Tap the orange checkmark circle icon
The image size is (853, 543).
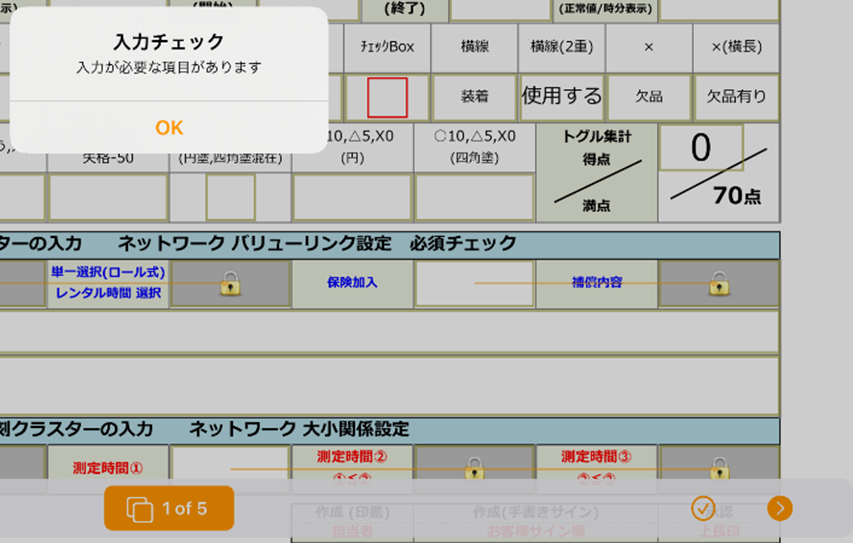[703, 508]
